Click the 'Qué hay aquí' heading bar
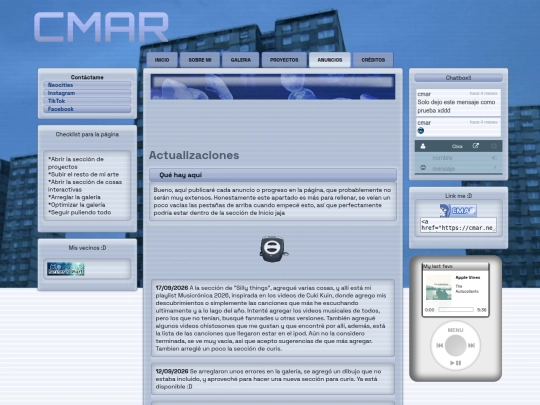 [273, 175]
